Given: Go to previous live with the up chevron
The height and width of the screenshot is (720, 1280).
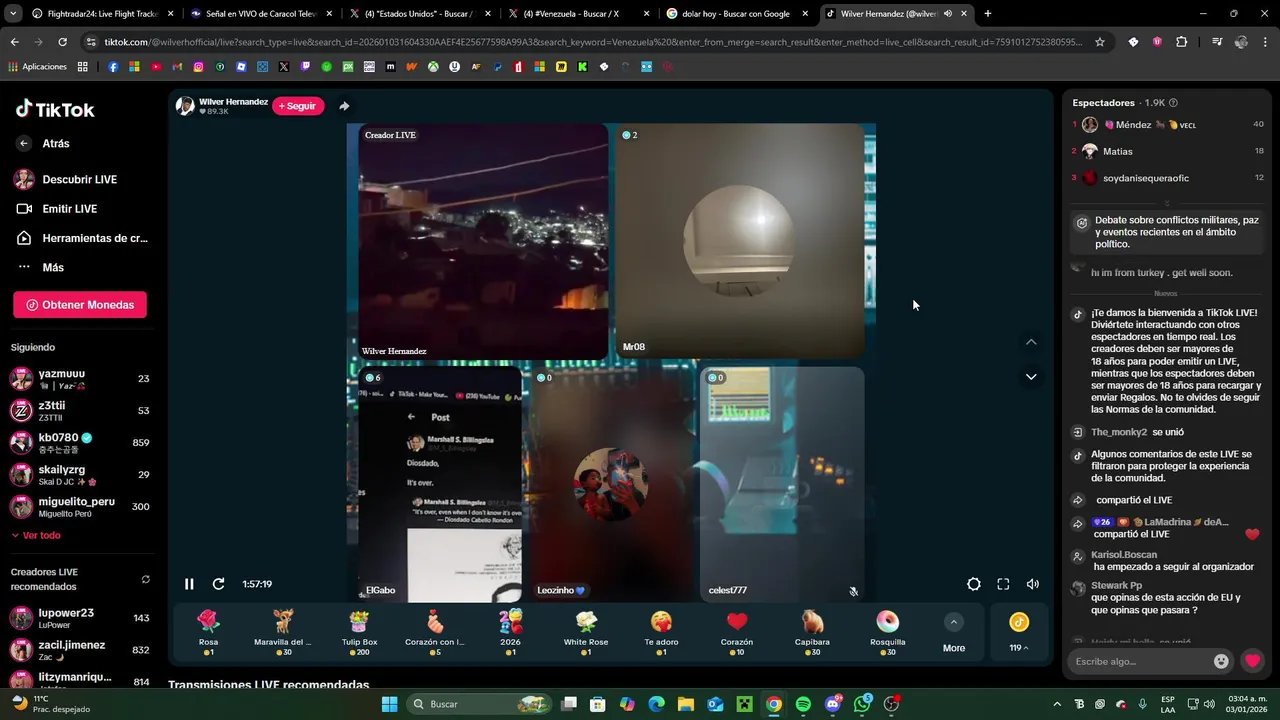Looking at the screenshot, I should 1031,342.
